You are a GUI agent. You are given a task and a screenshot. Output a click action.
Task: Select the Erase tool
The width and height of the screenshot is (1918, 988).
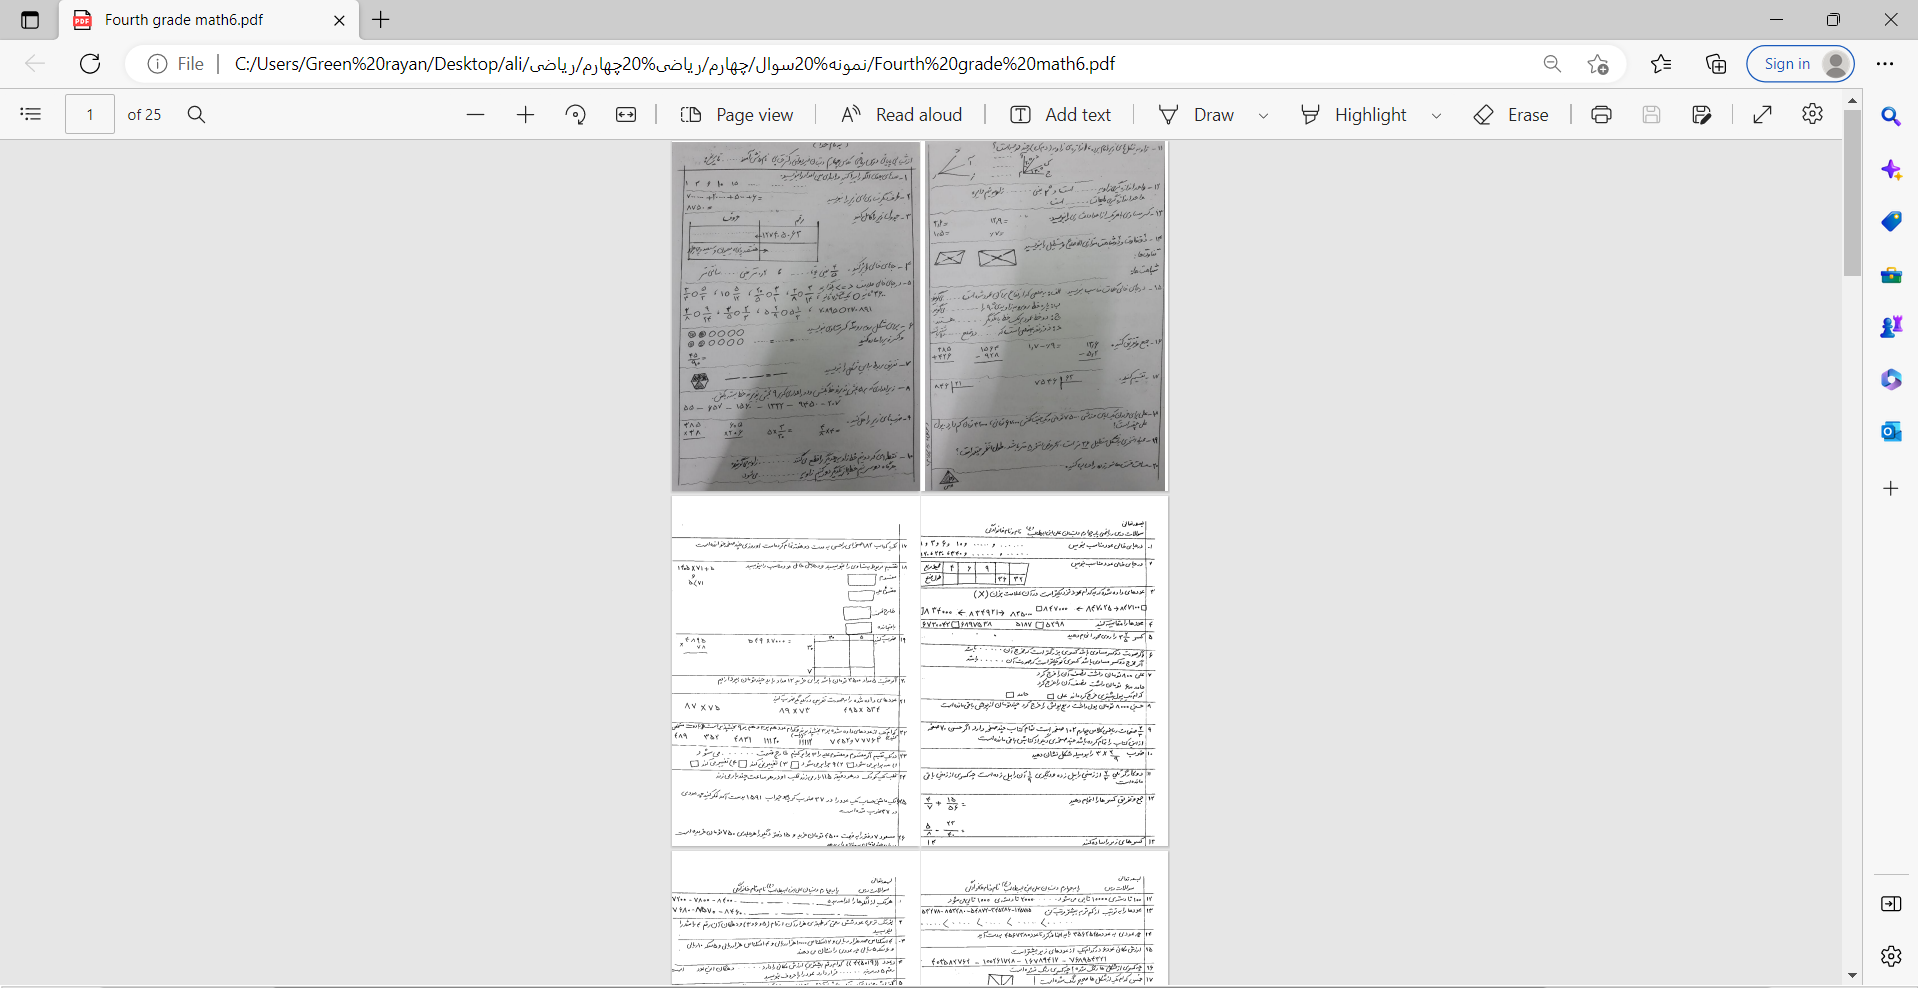coord(1511,115)
